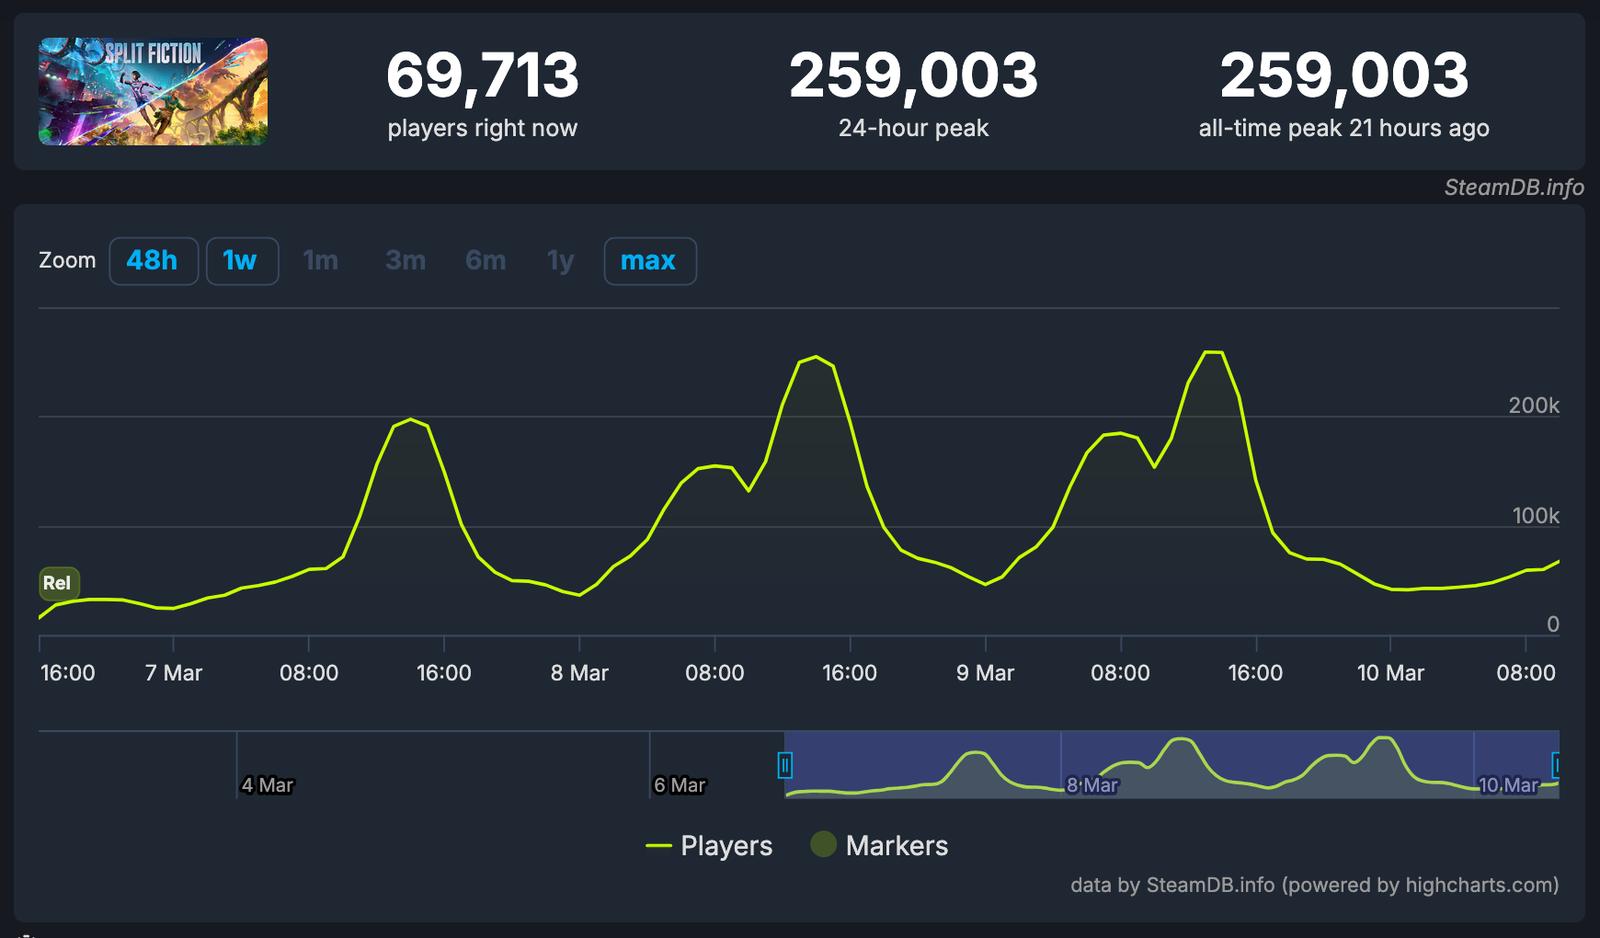Click the green Players line icon in legend
This screenshot has height=938, width=1600.
point(660,846)
